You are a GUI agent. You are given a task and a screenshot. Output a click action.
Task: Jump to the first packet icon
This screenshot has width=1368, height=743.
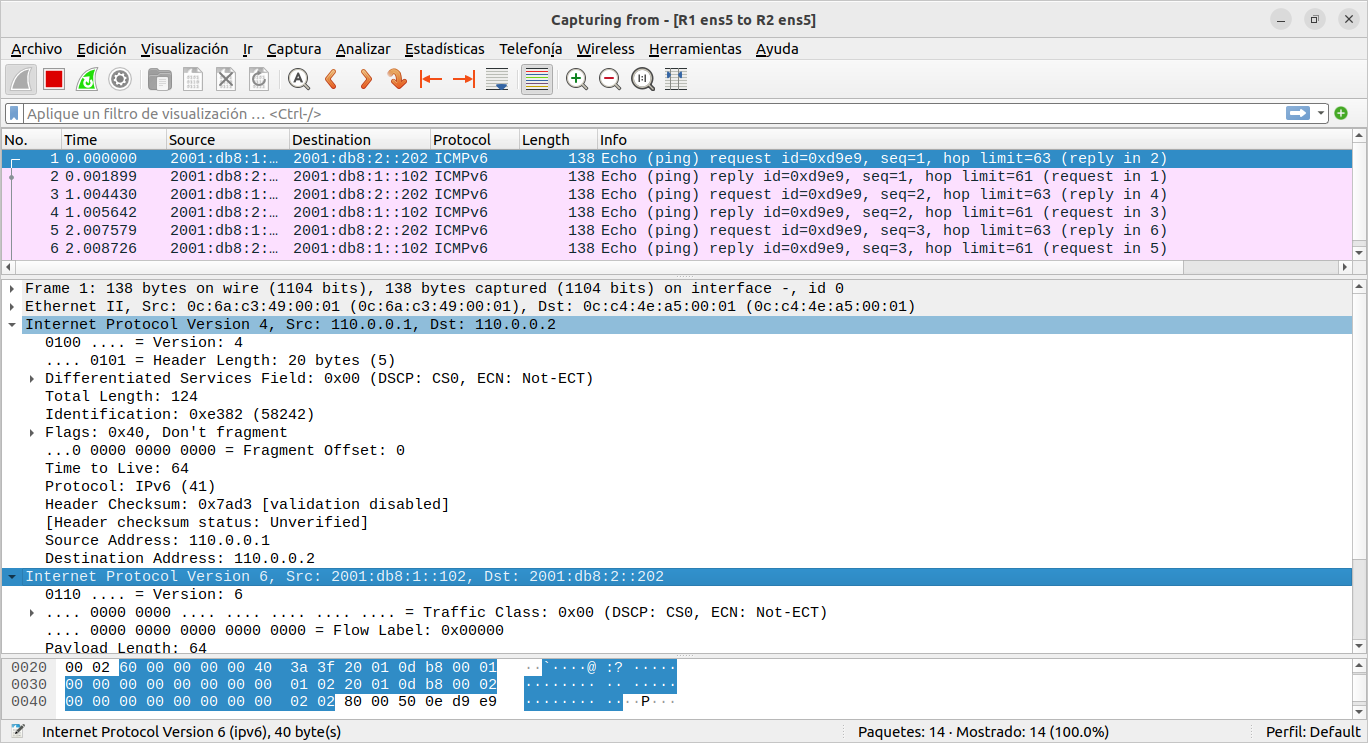click(x=431, y=79)
